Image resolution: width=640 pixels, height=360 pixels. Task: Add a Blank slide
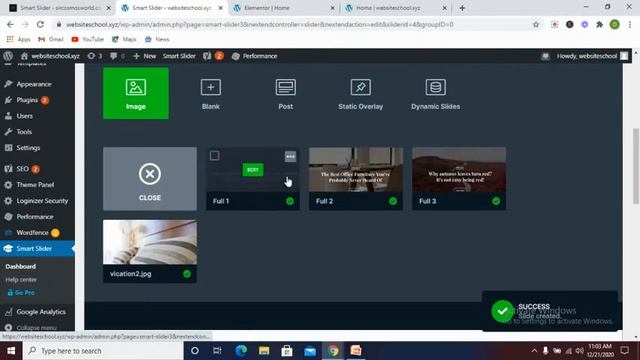click(211, 94)
